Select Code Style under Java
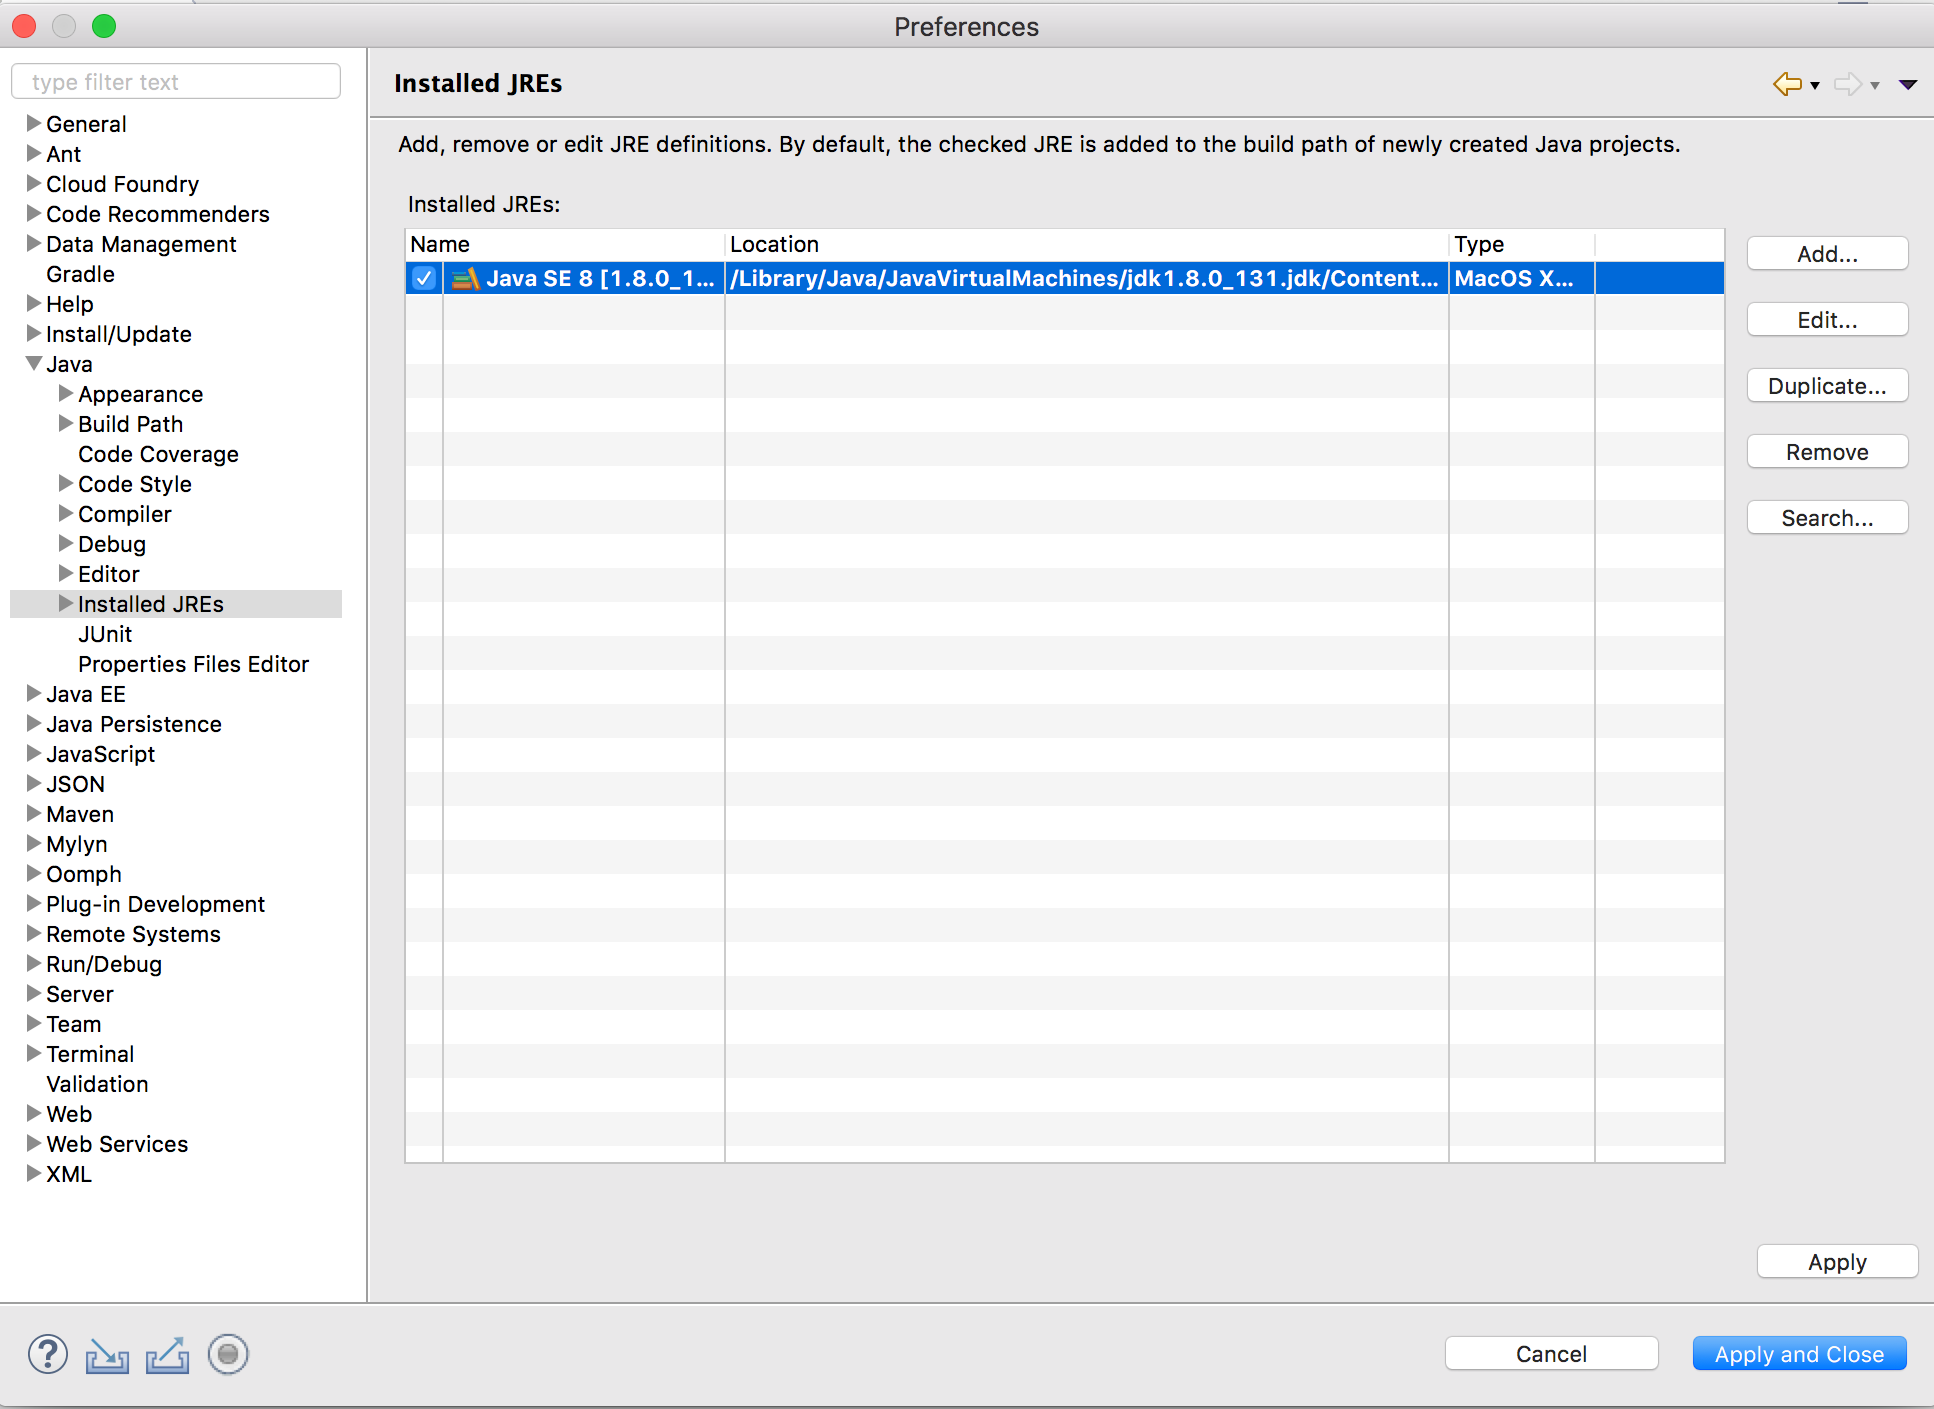The height and width of the screenshot is (1409, 1934). pyautogui.click(x=135, y=484)
